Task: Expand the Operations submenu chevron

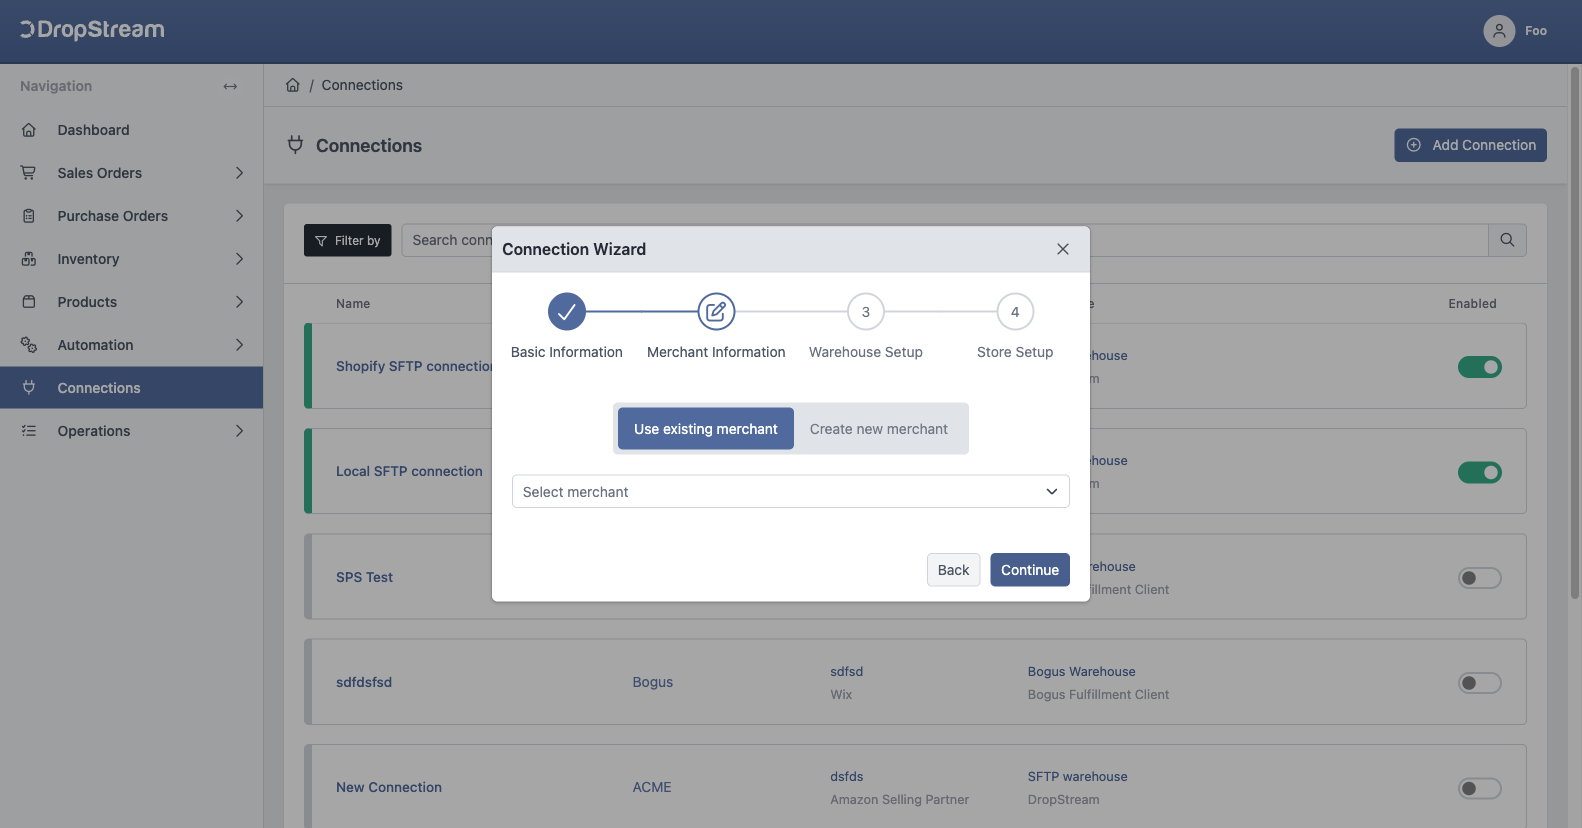Action: tap(239, 431)
